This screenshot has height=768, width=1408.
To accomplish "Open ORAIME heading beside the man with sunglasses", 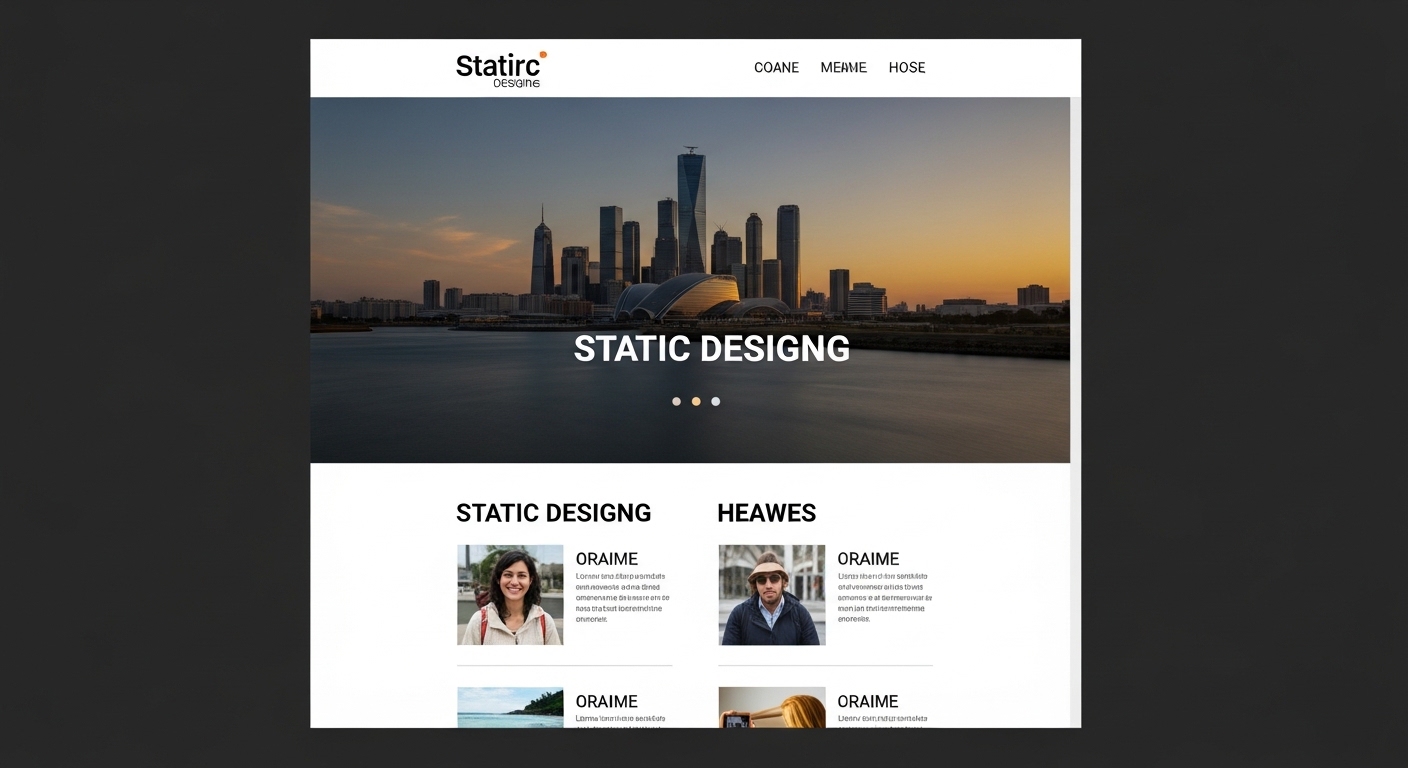I will pyautogui.click(x=868, y=559).
